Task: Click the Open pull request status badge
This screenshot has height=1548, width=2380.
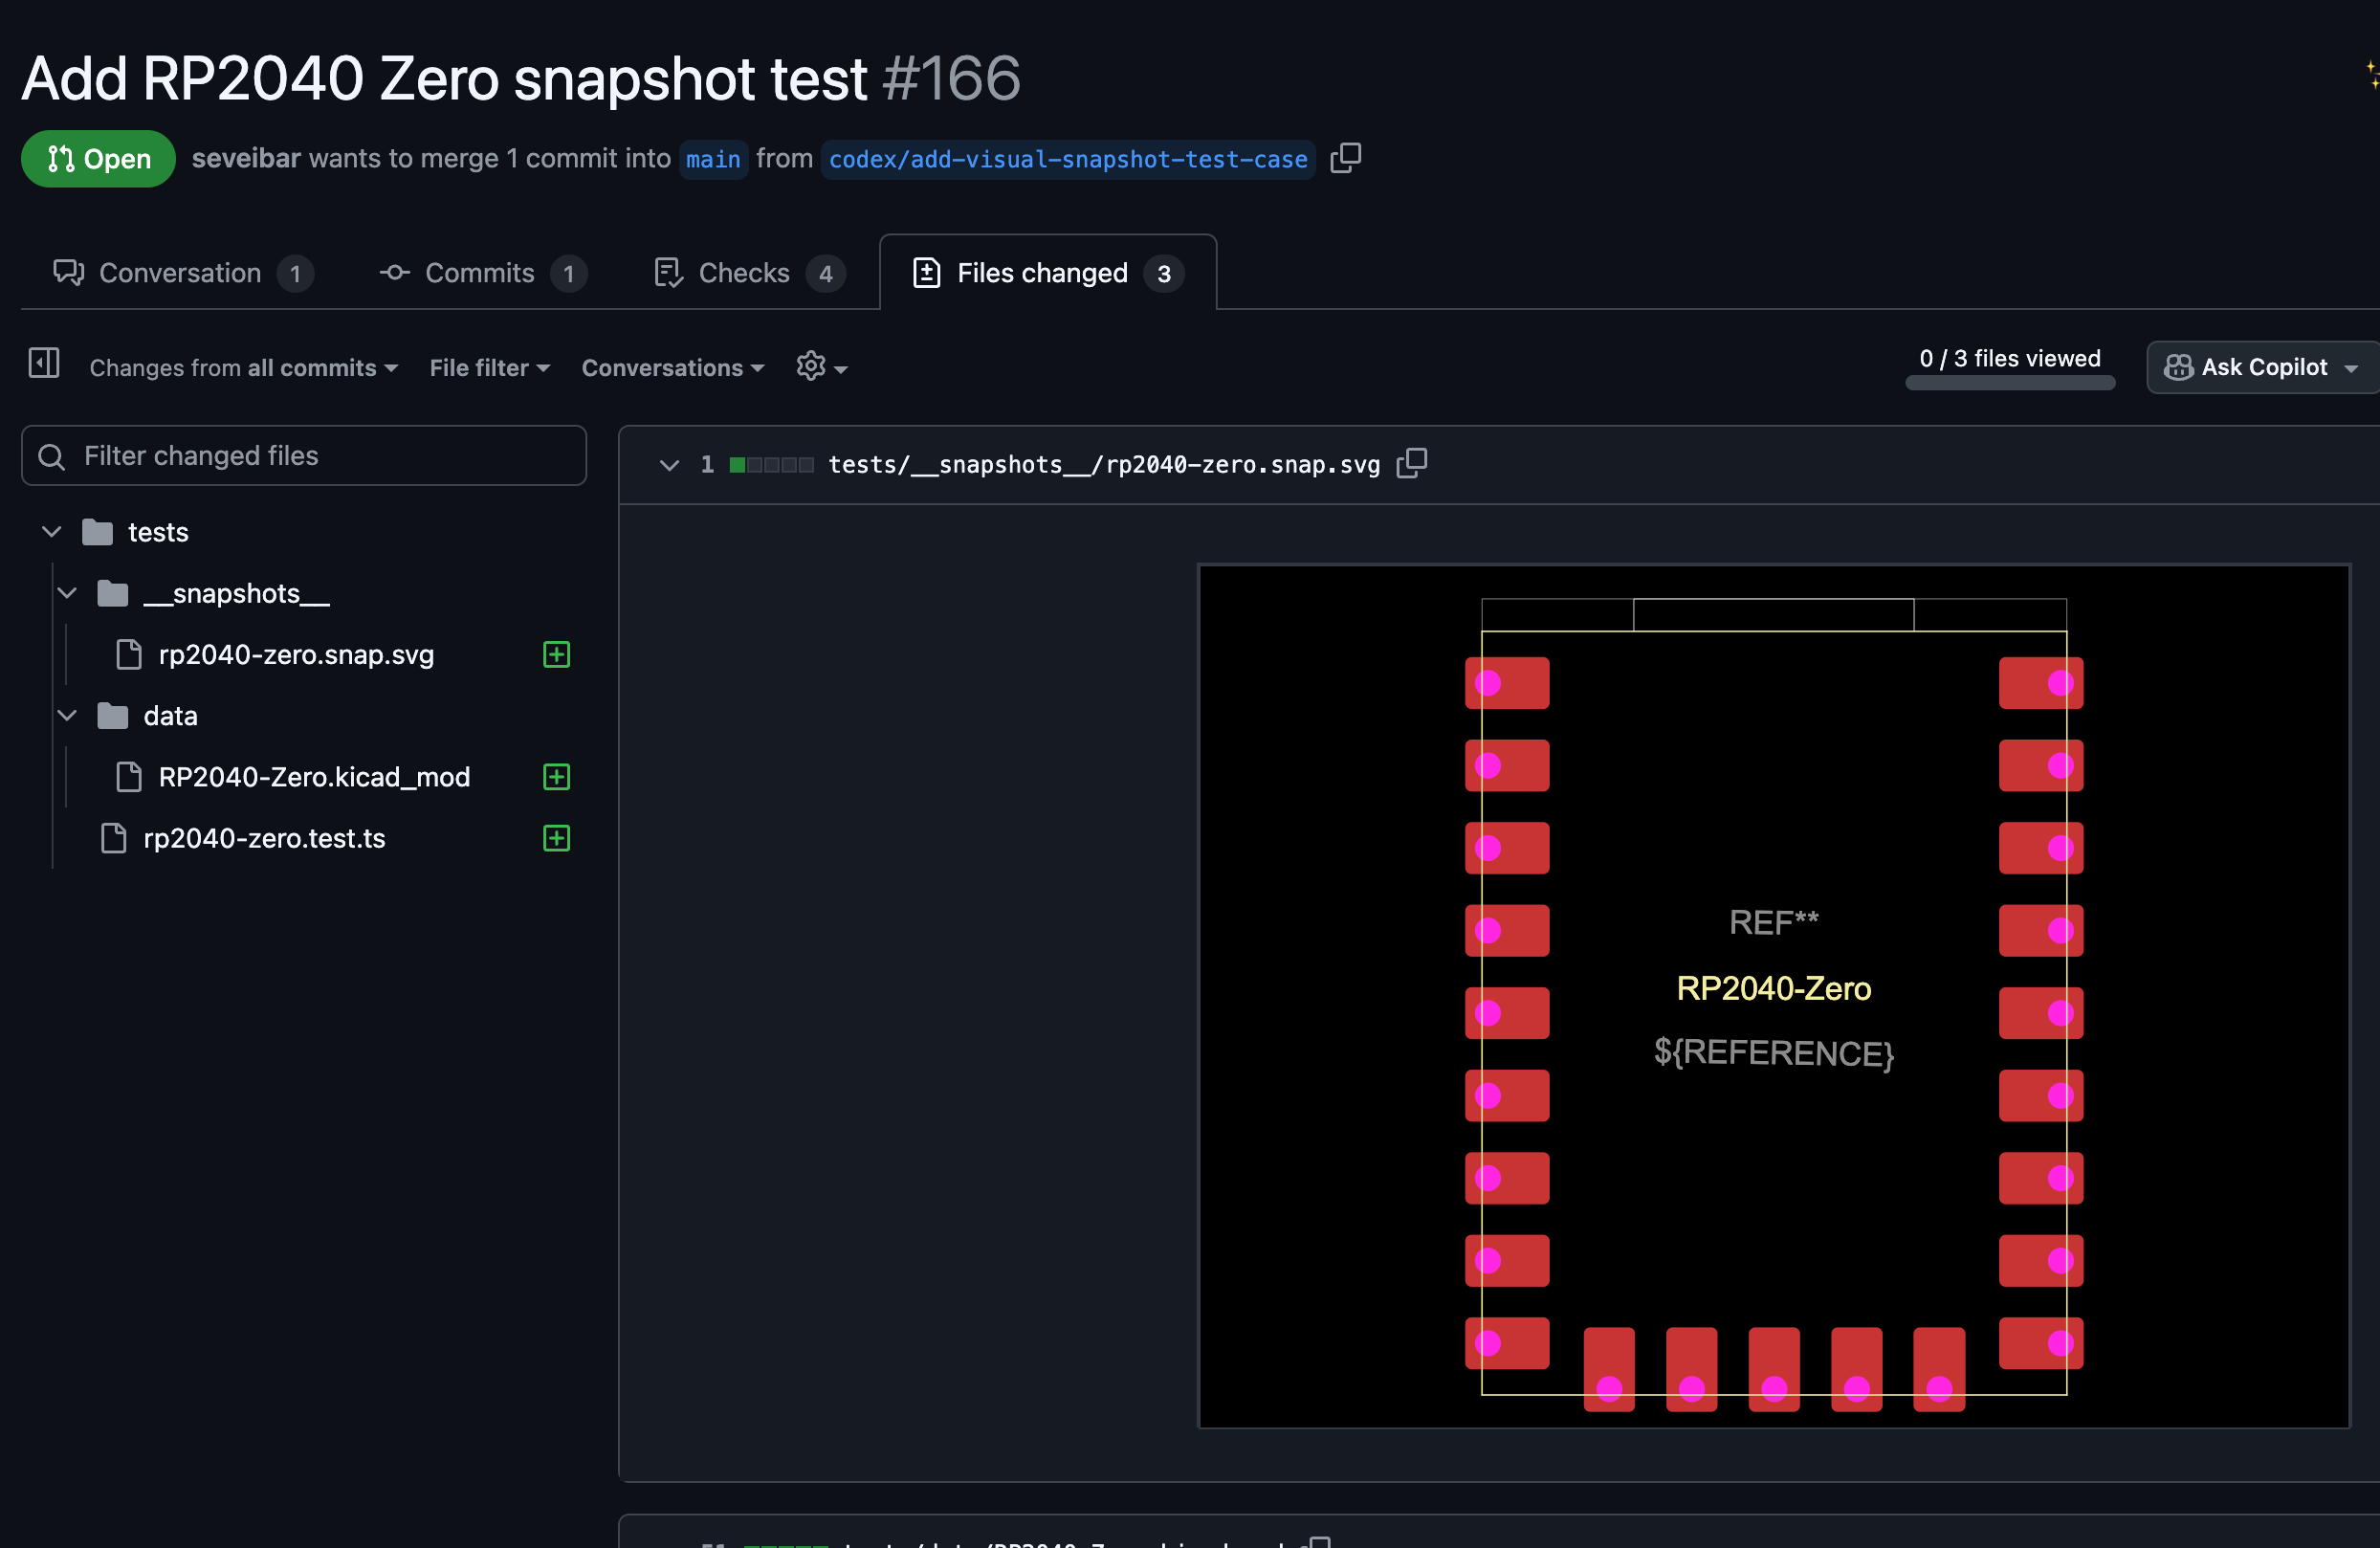Action: pos(98,159)
